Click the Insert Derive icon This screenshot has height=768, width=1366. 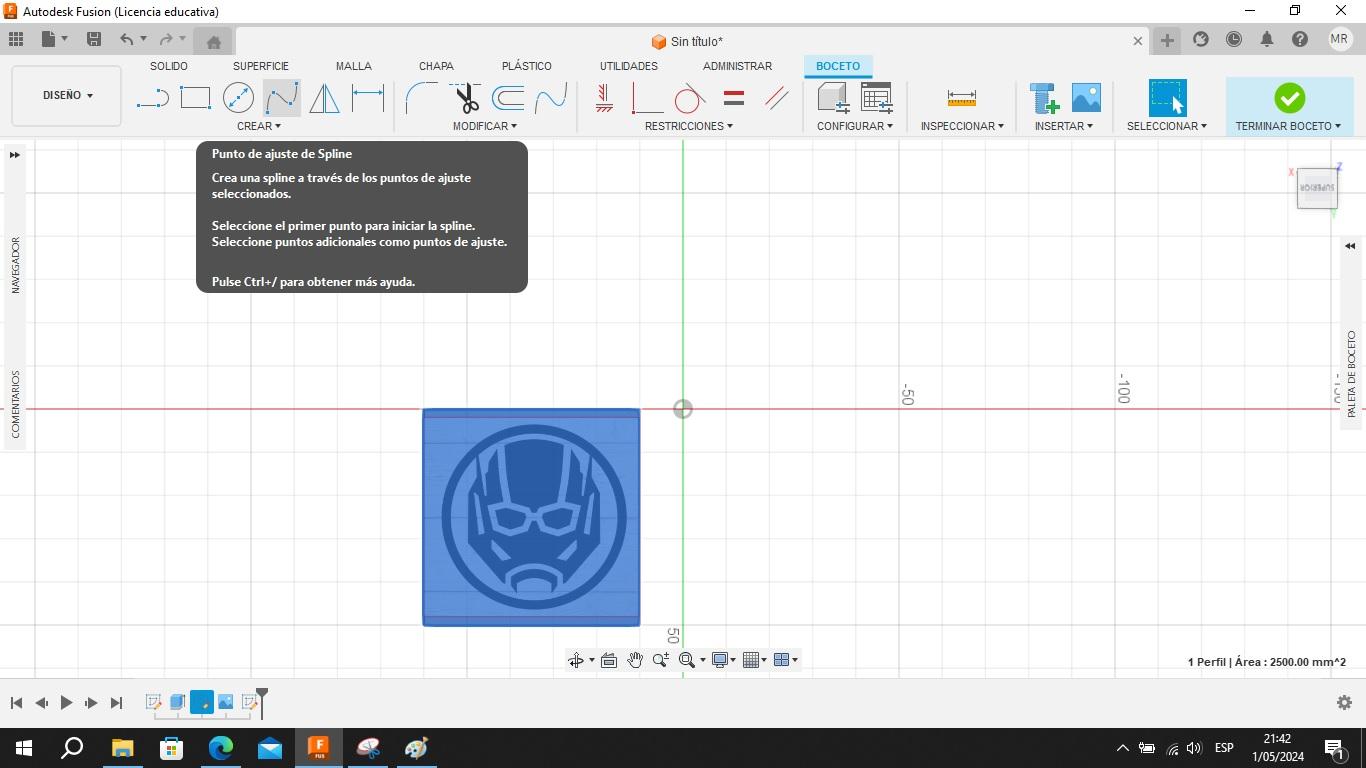[1044, 98]
